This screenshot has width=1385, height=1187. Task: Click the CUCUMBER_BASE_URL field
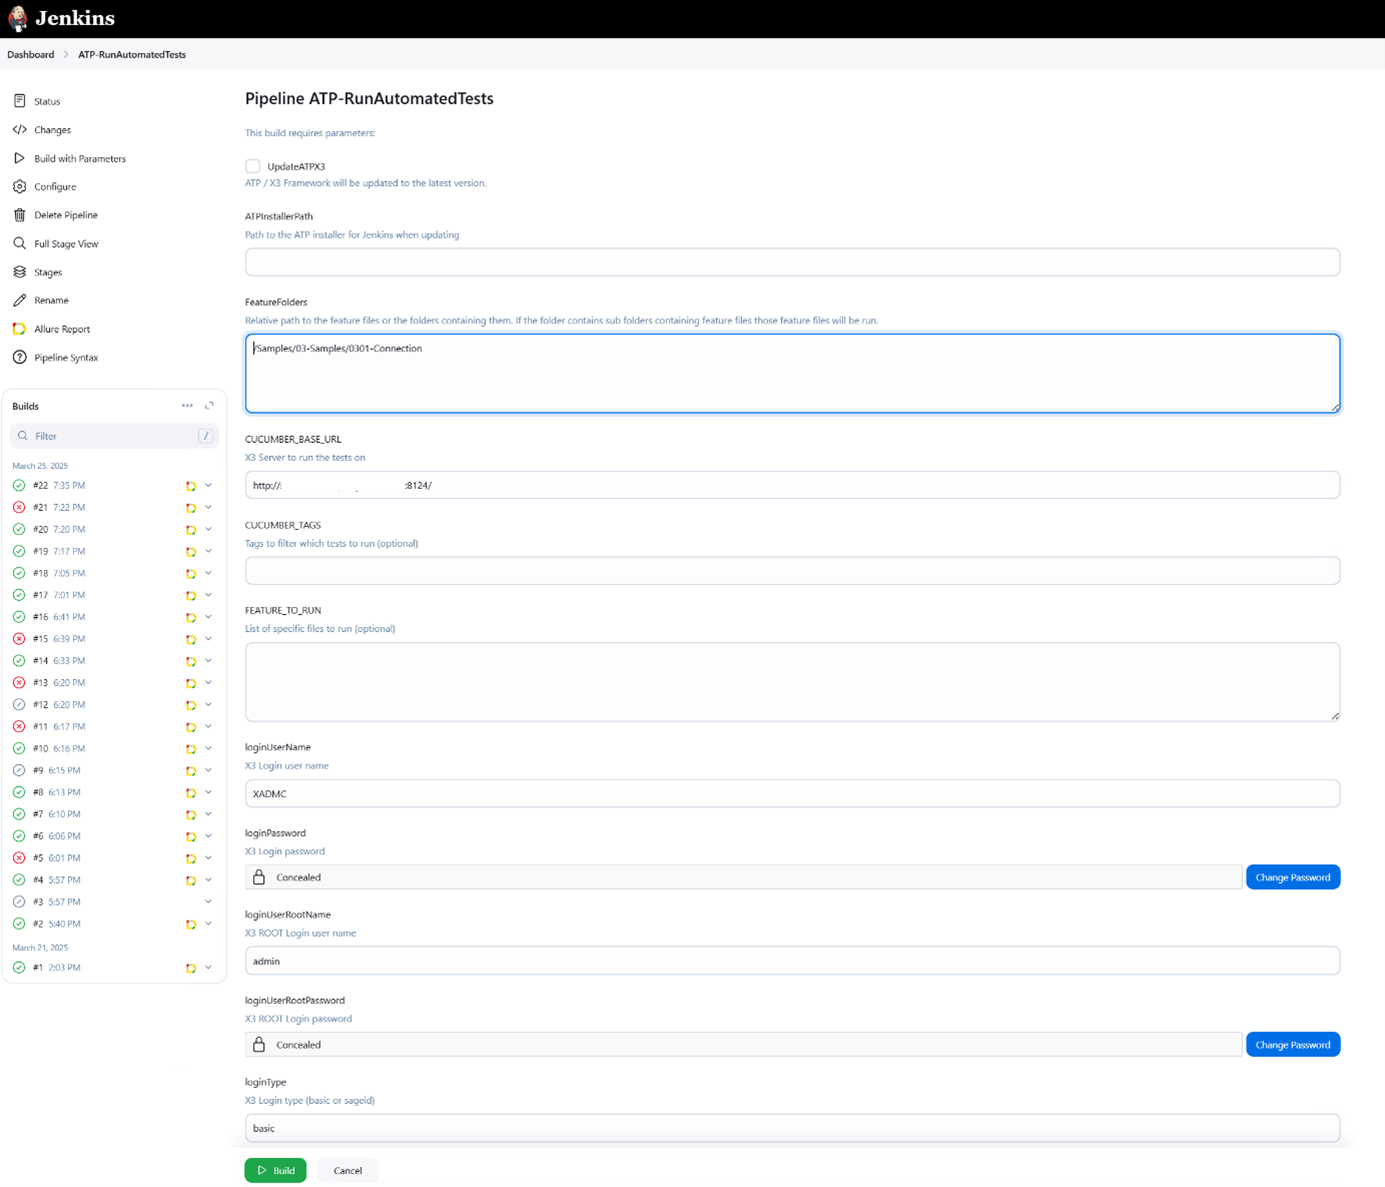[792, 485]
